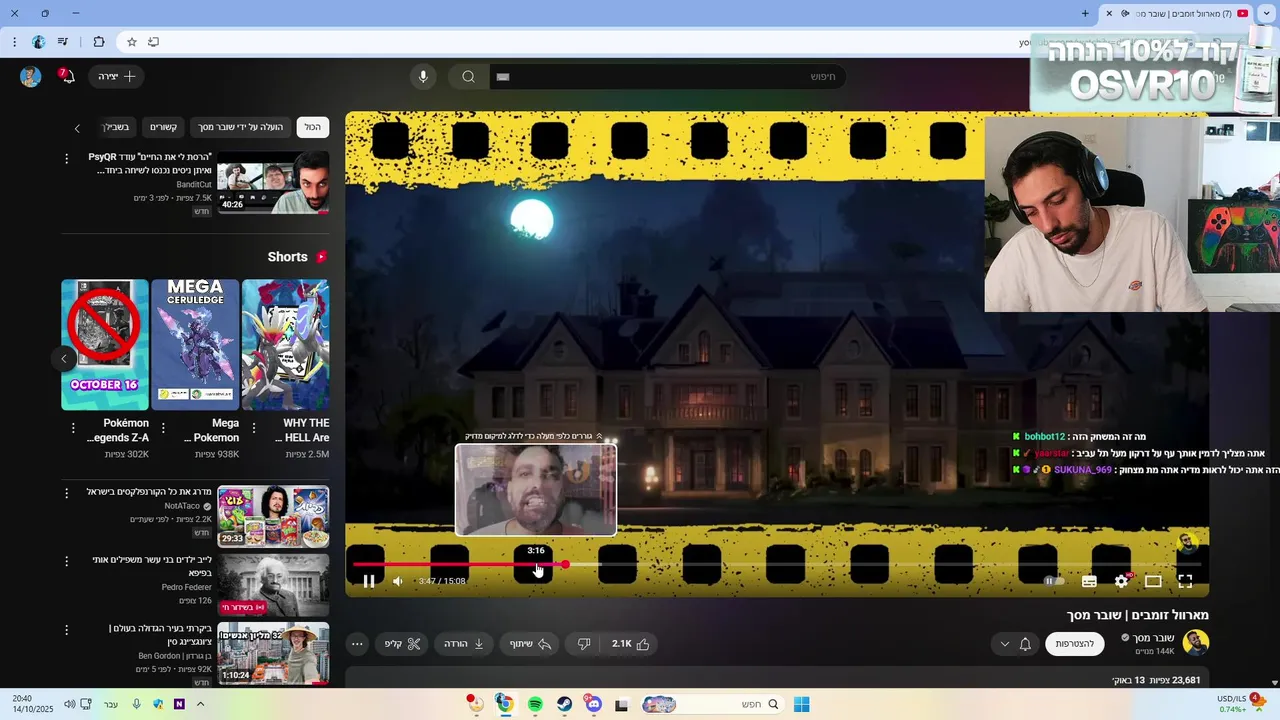Open Chrome media control icon
The width and height of the screenshot is (1280, 720).
click(63, 42)
